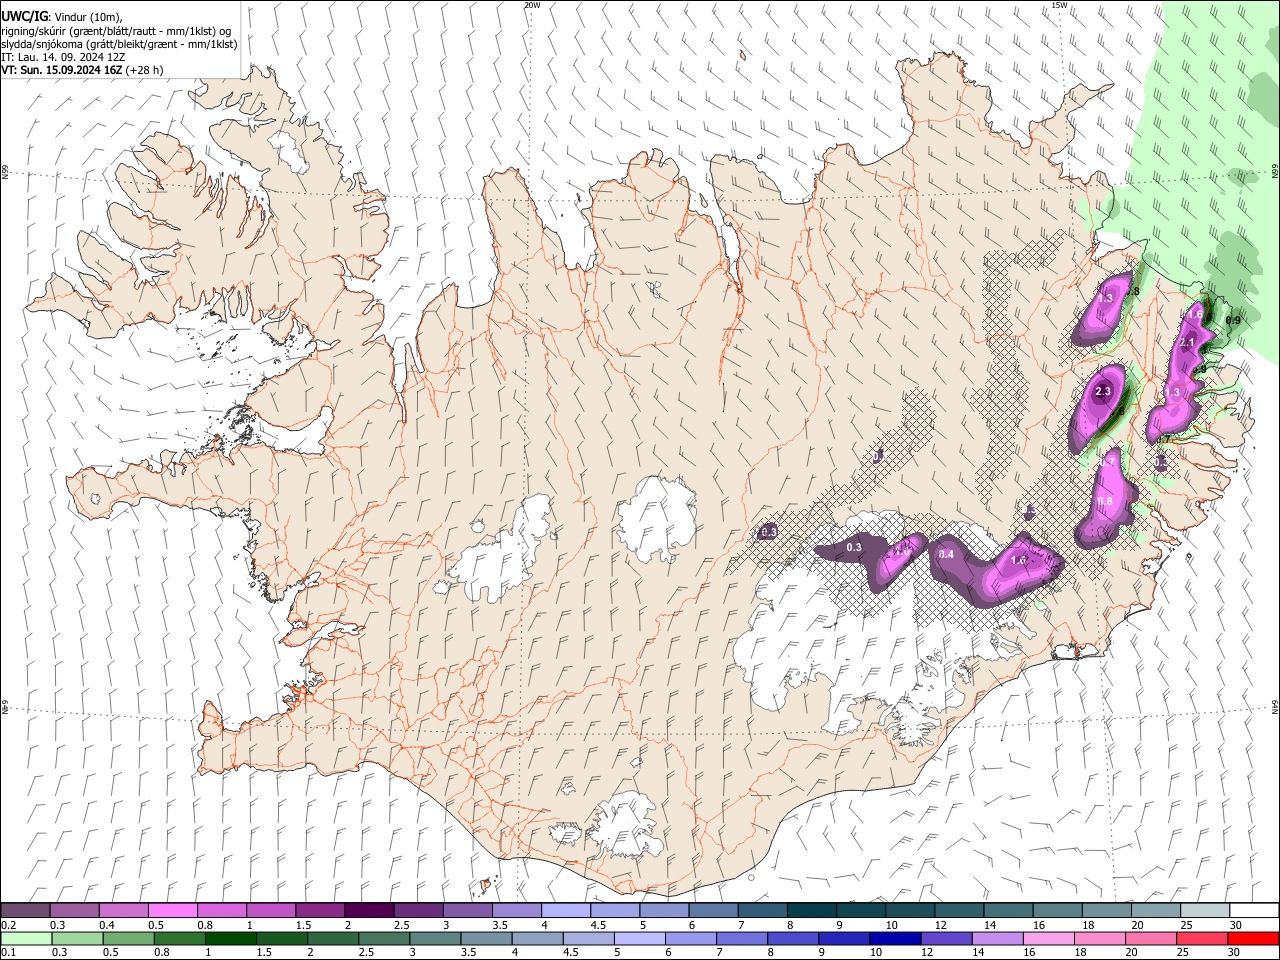The height and width of the screenshot is (960, 1280).
Task: Pick the darkest green 1 rain-scale swatch
Action: coord(230,938)
